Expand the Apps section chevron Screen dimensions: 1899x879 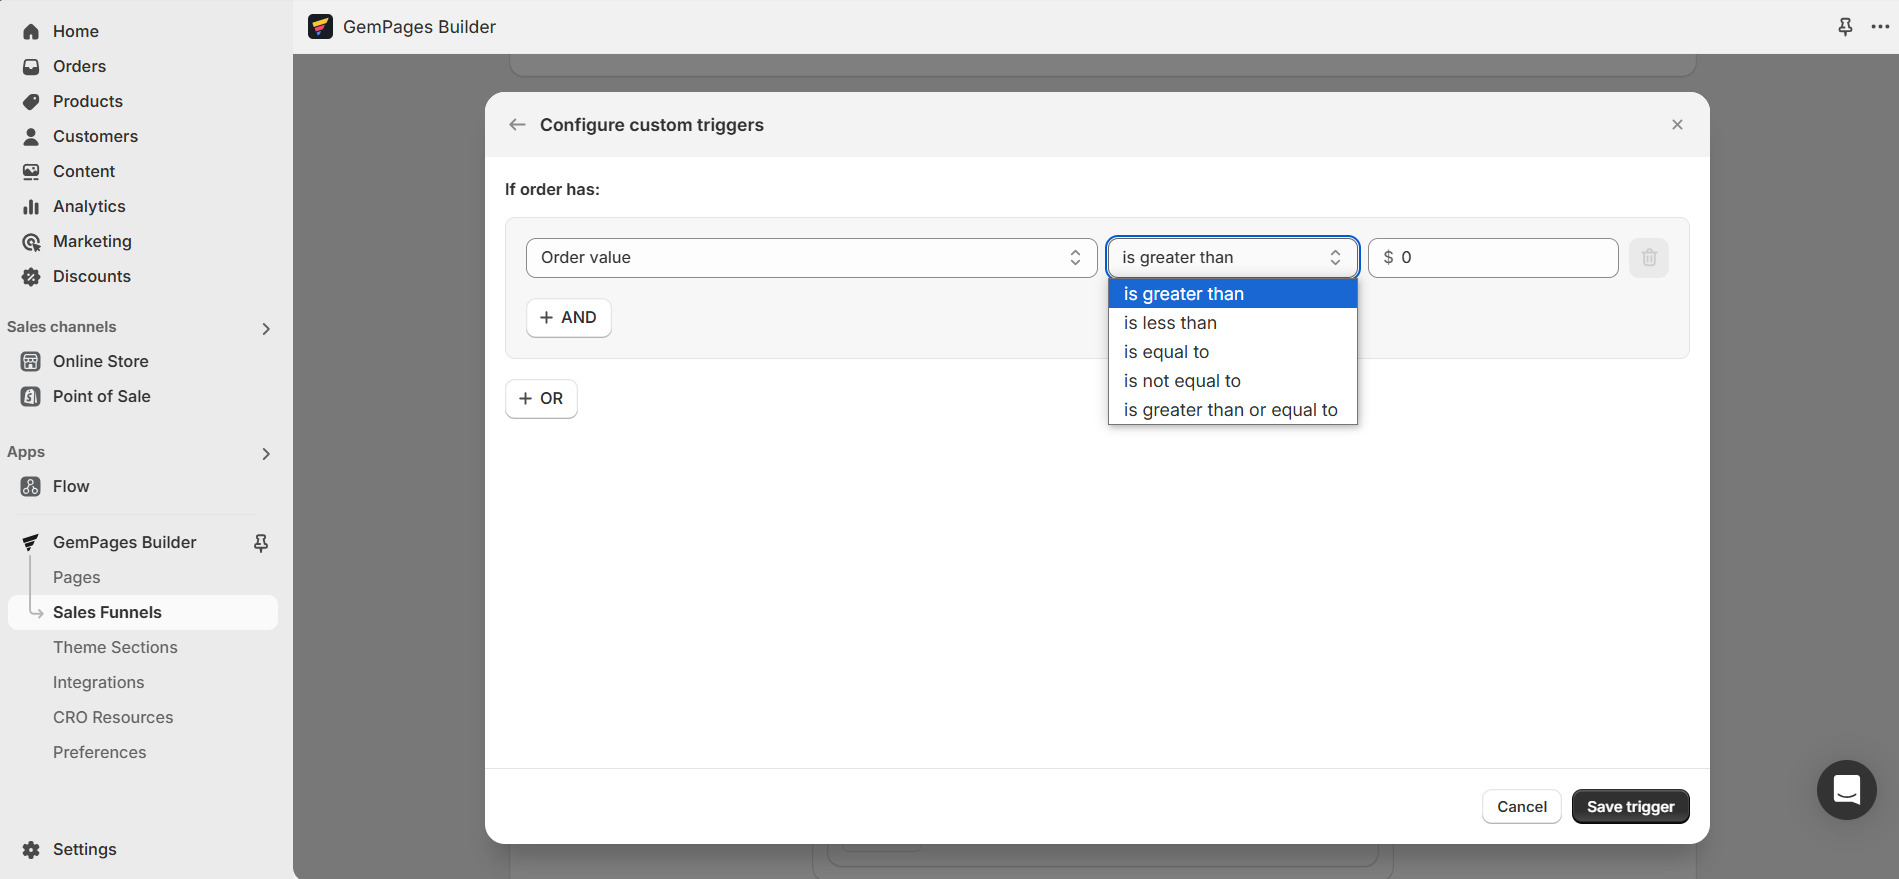[266, 453]
